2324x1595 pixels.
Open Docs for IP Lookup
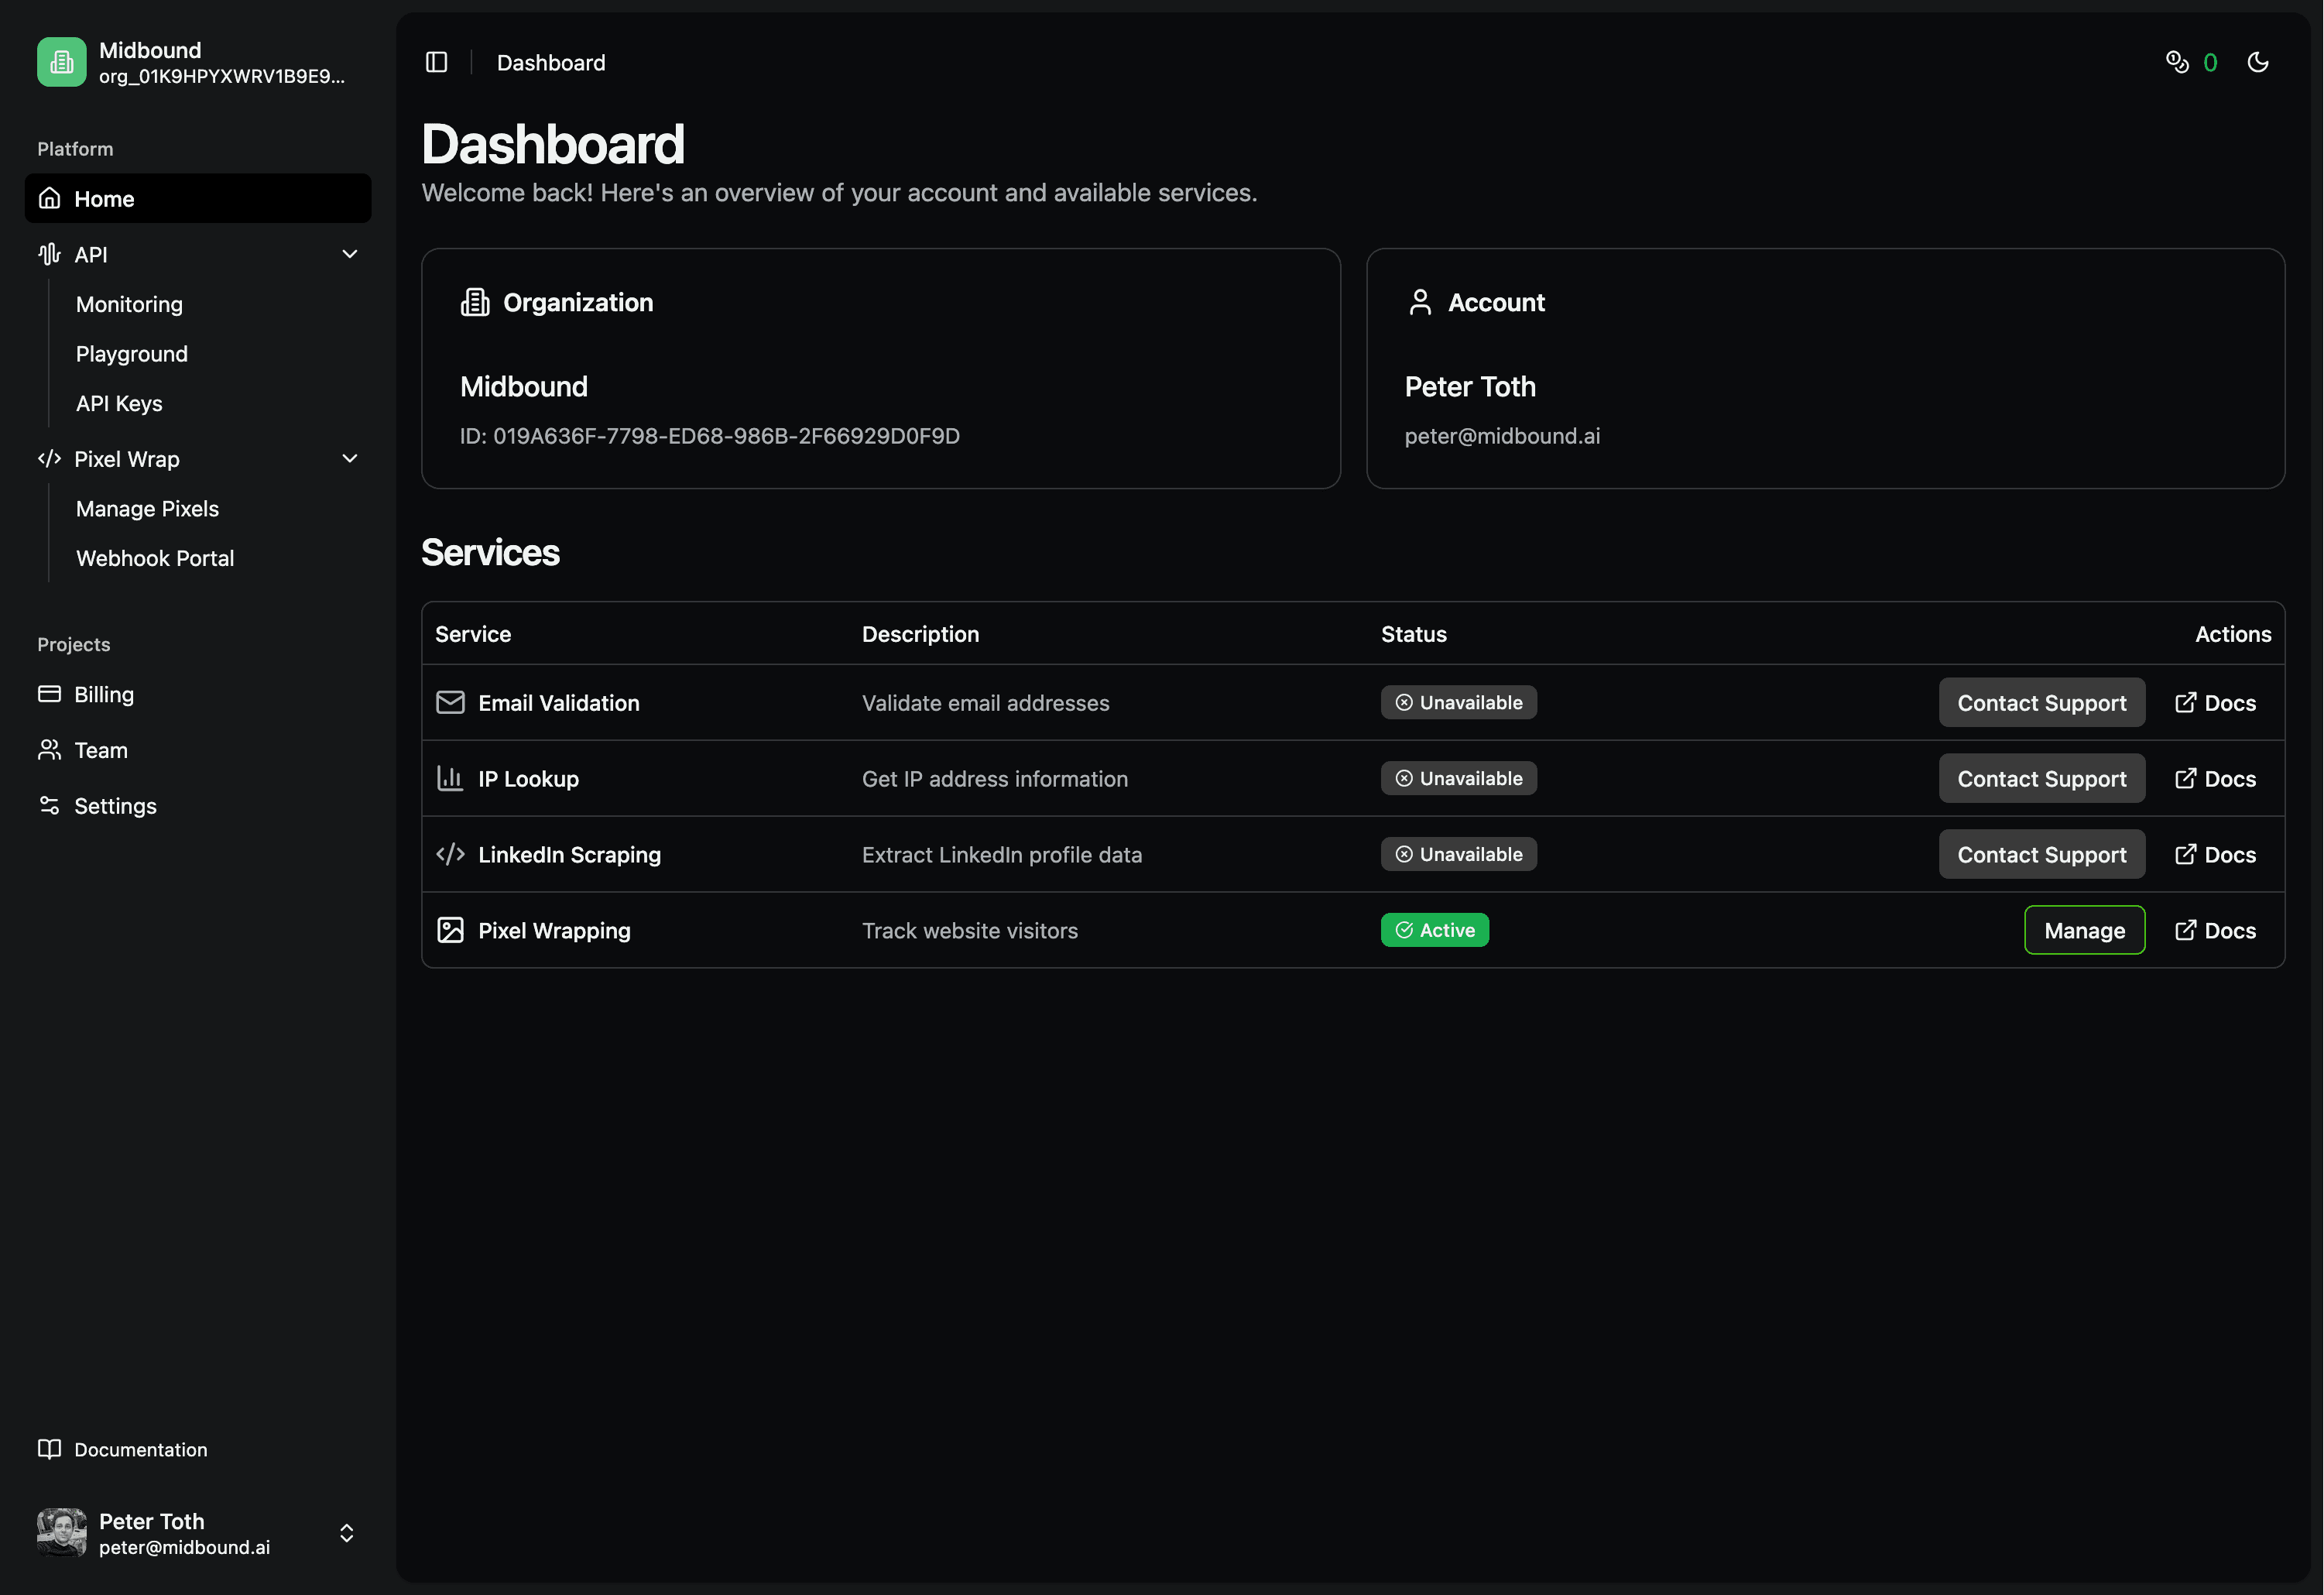click(2215, 778)
